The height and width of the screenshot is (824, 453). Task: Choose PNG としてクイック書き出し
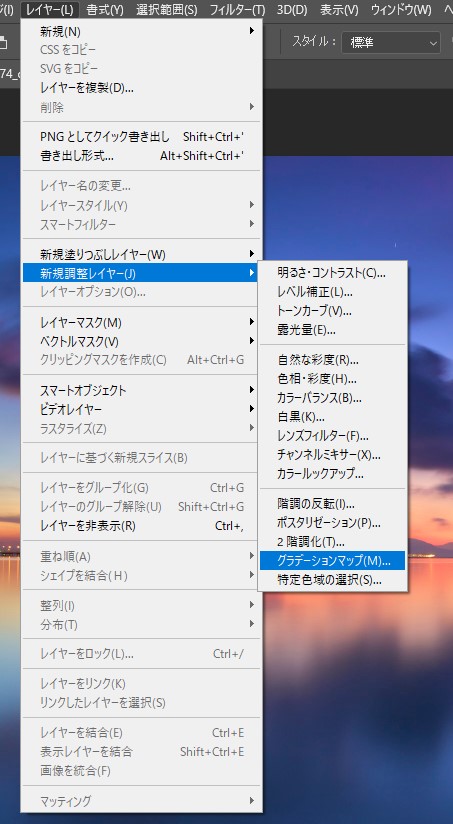[x=141, y=137]
